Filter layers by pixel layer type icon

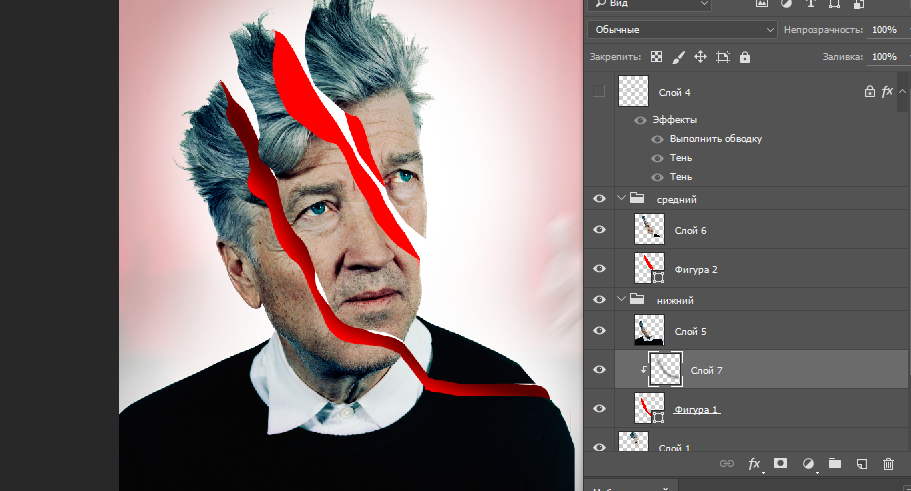762,3
